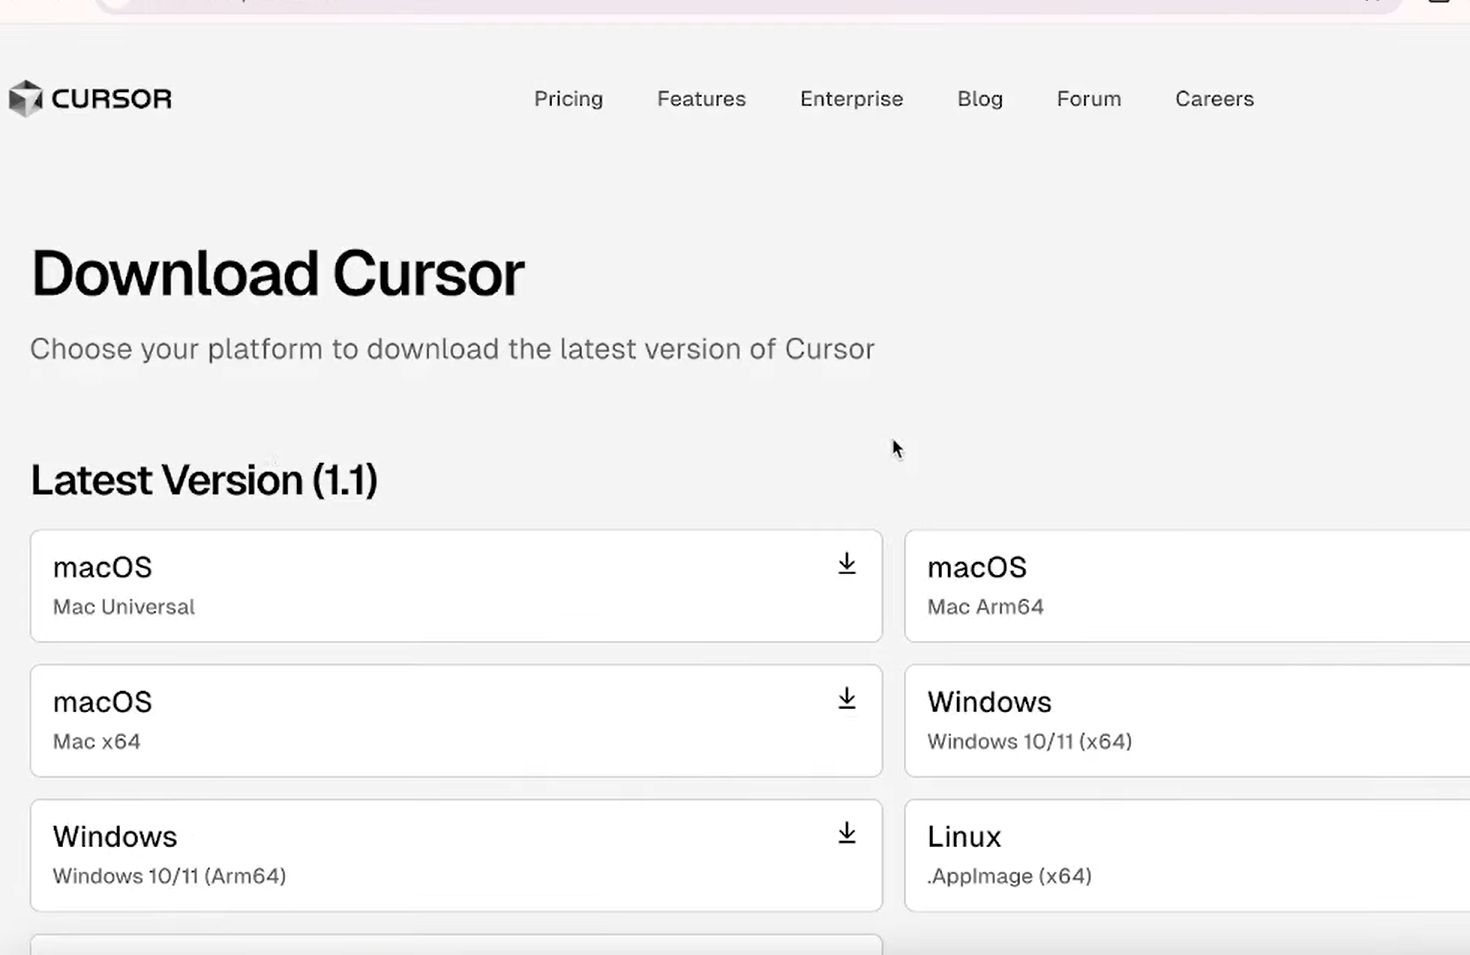Image resolution: width=1470 pixels, height=955 pixels.
Task: Choose the macOS Mac Arm64 download card
Action: pyautogui.click(x=1186, y=586)
